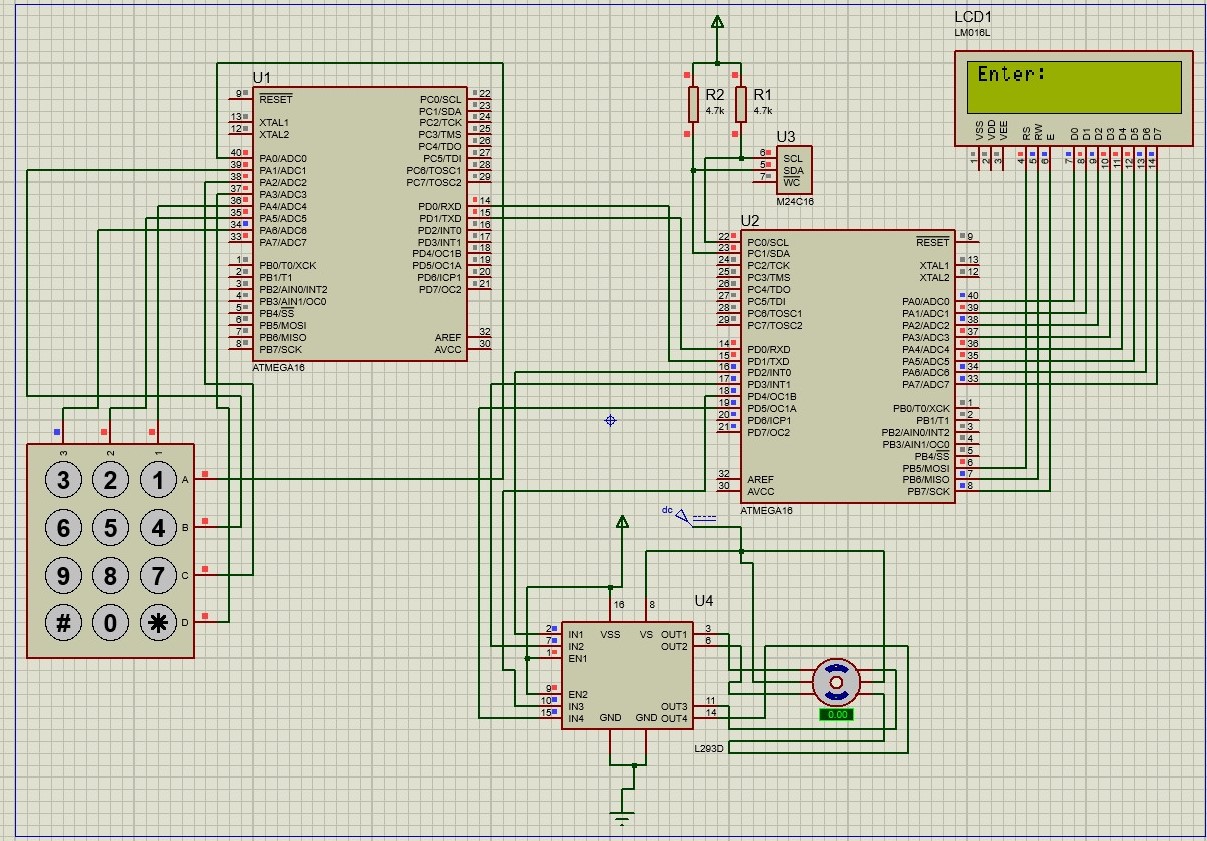The image size is (1207, 841).
Task: Click the OUT1 pin label on U4
Action: 674,634
